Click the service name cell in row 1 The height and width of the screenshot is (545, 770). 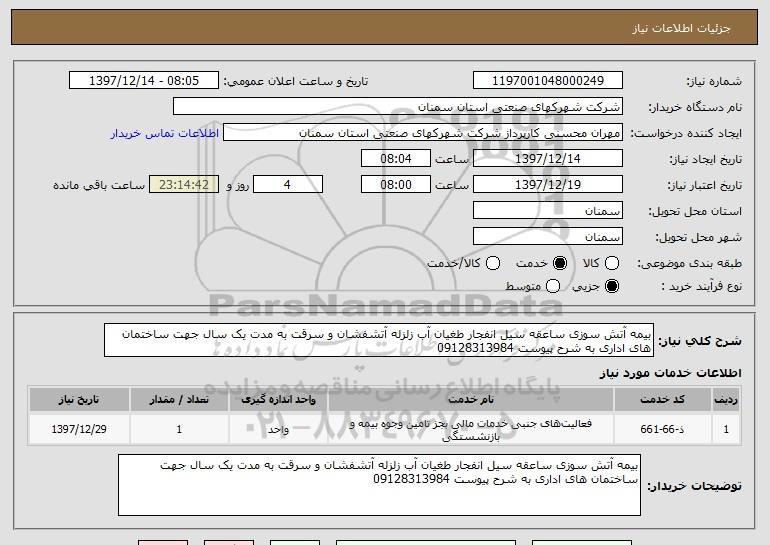click(x=470, y=429)
